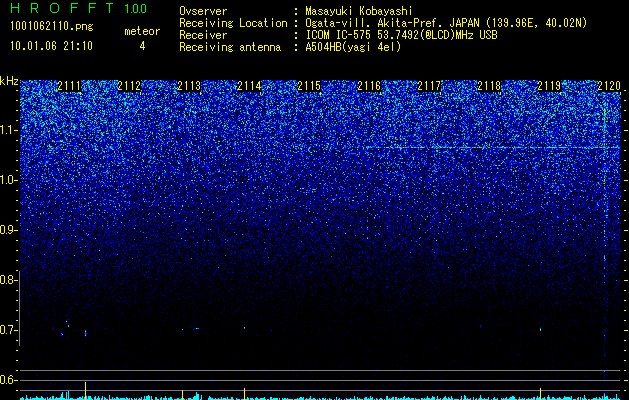Image resolution: width=629 pixels, height=400 pixels.
Task: Click the cyan signal level graph at bottom
Action: coord(320,397)
